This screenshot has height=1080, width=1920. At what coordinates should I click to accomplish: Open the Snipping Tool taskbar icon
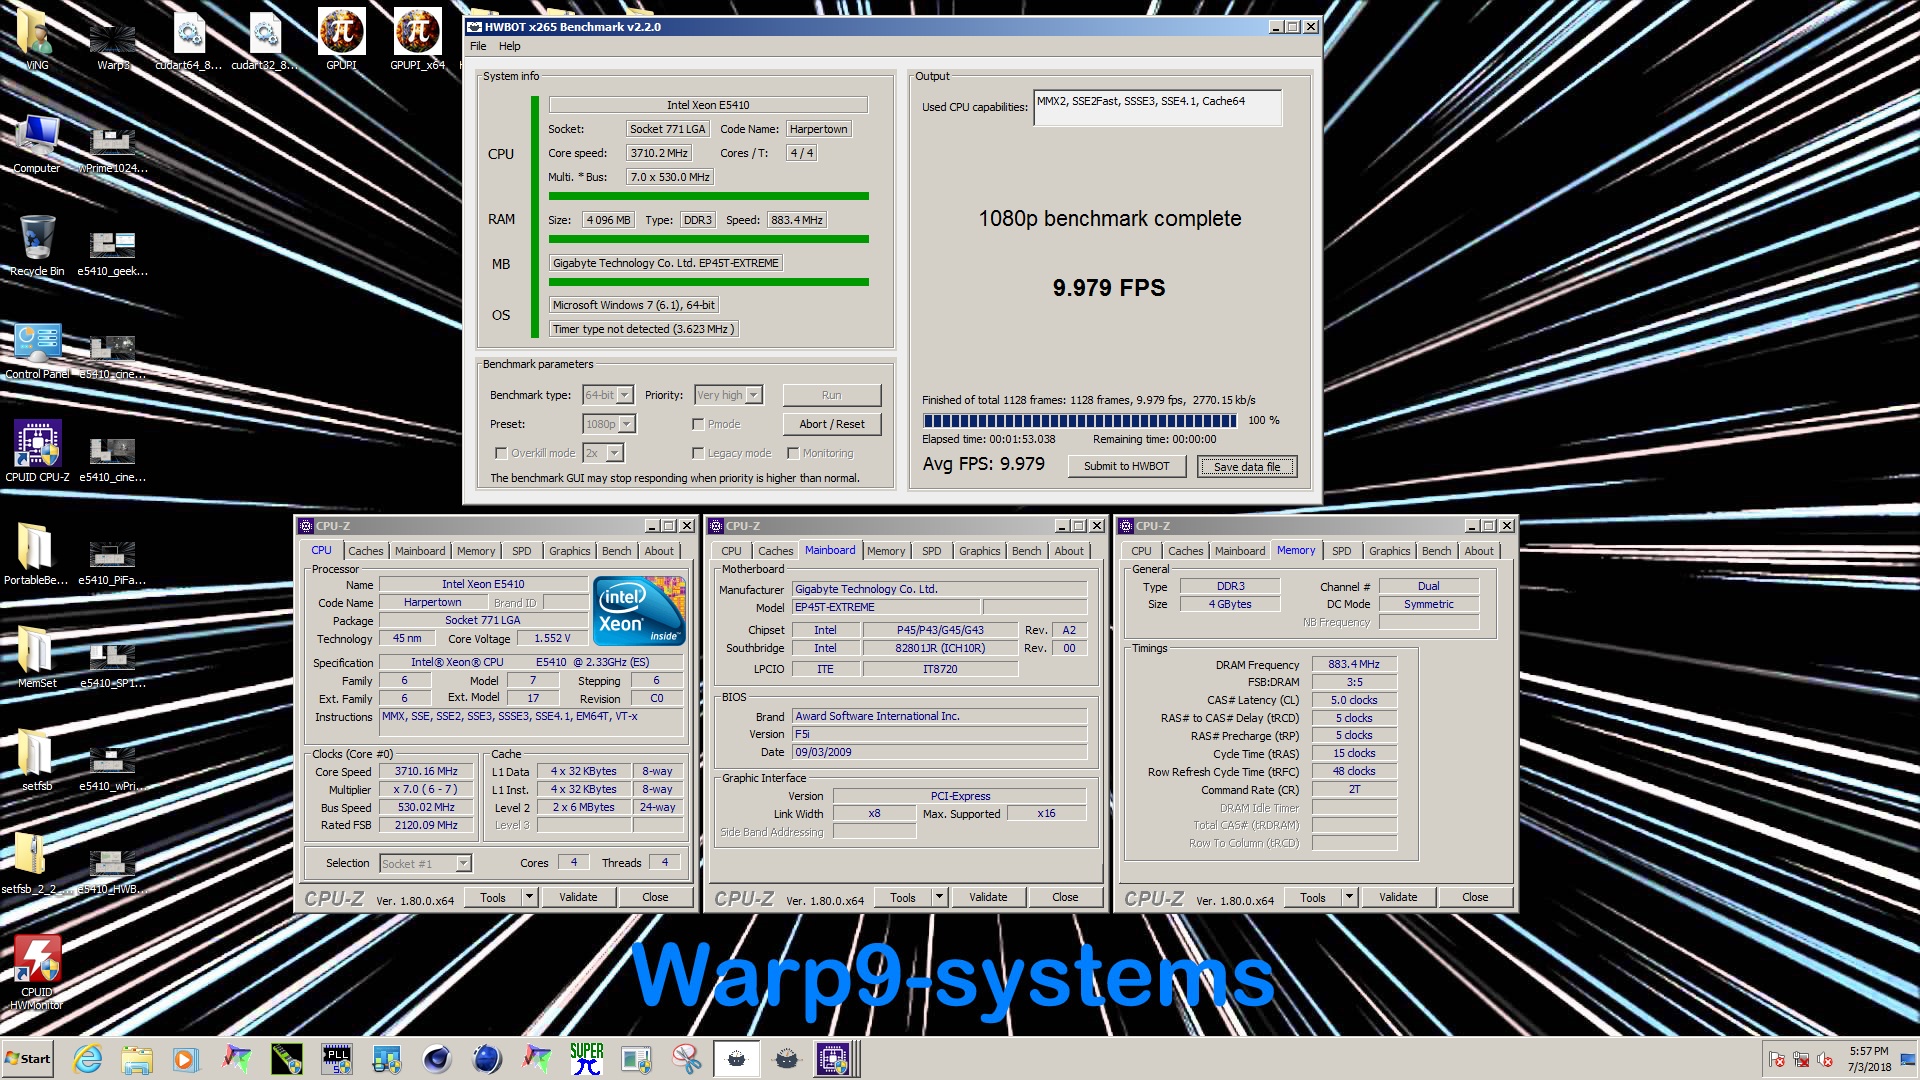point(686,1058)
